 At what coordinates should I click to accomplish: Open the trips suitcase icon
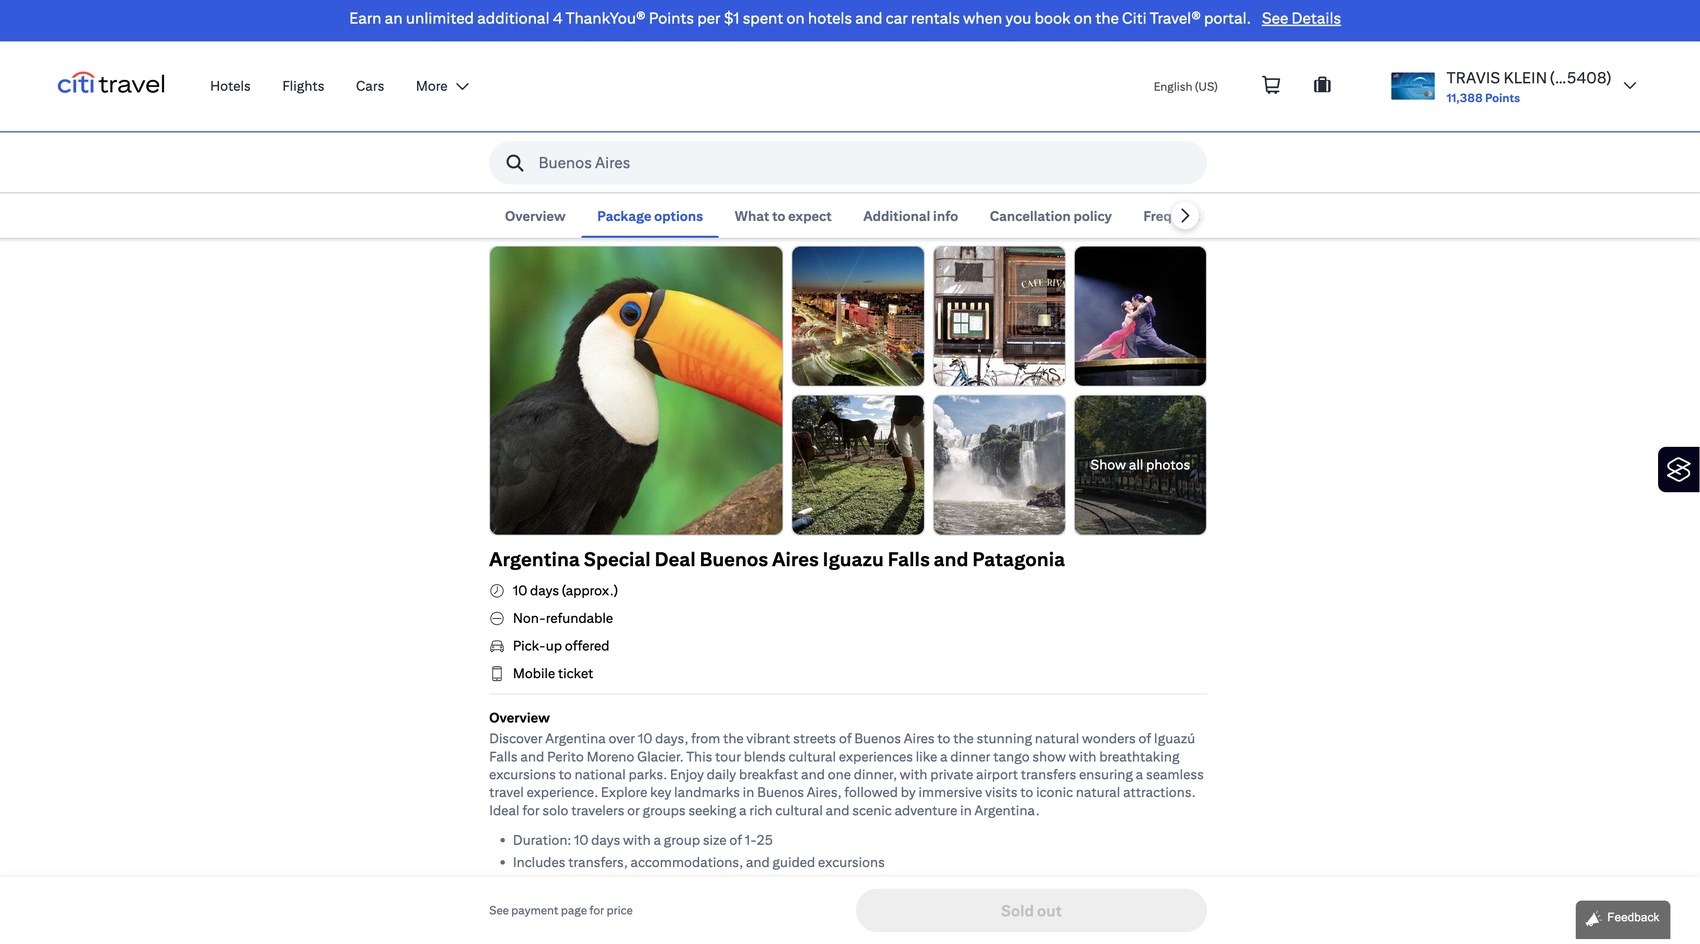(1322, 86)
